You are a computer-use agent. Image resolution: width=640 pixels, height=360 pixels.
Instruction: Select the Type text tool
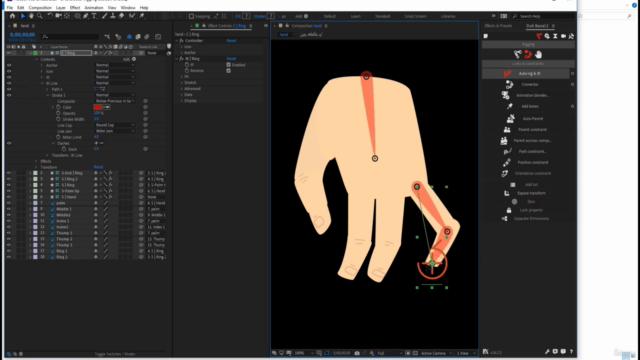click(x=94, y=16)
